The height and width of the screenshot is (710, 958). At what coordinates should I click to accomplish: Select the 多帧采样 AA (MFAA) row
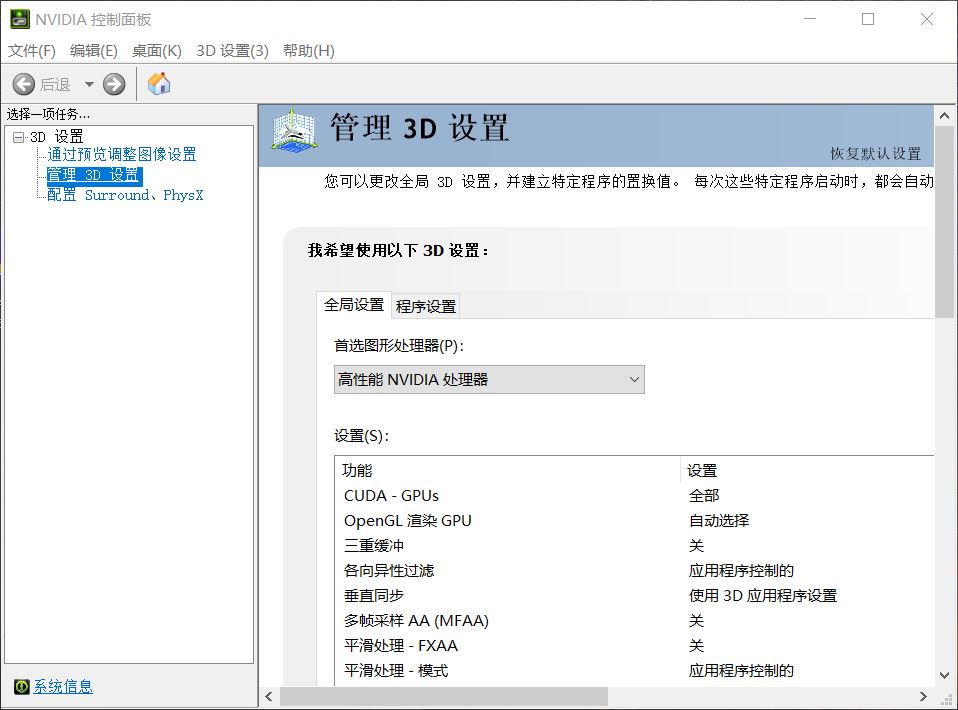(634, 621)
